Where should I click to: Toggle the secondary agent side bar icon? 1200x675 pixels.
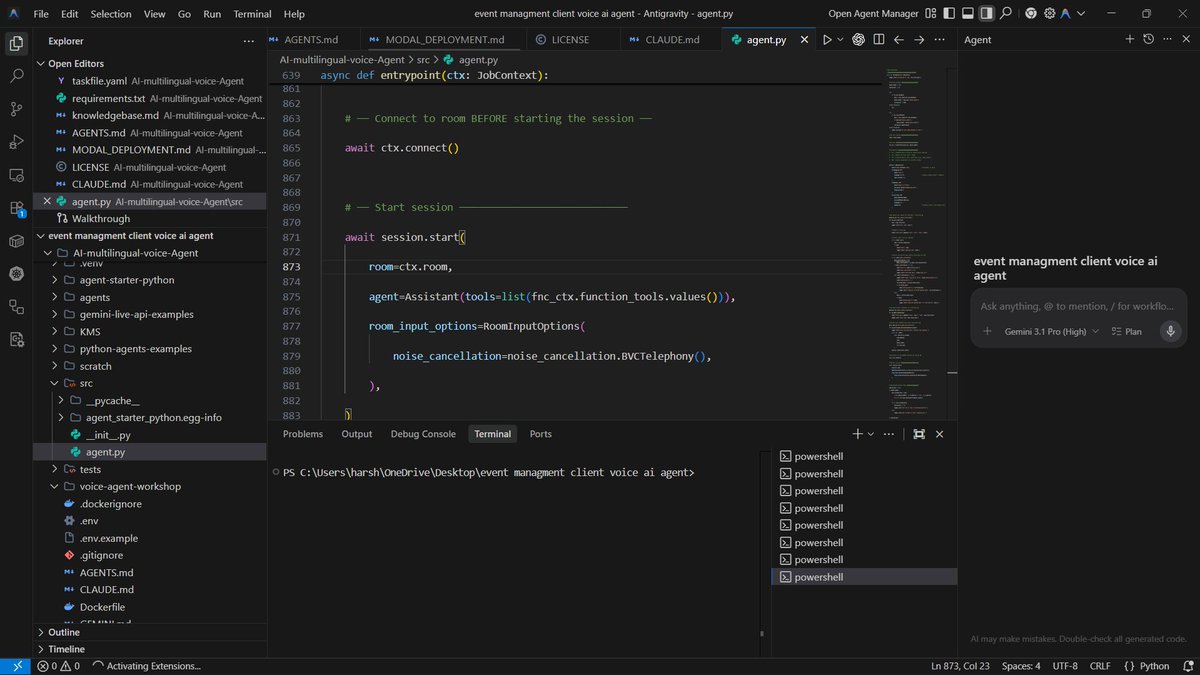tap(986, 14)
